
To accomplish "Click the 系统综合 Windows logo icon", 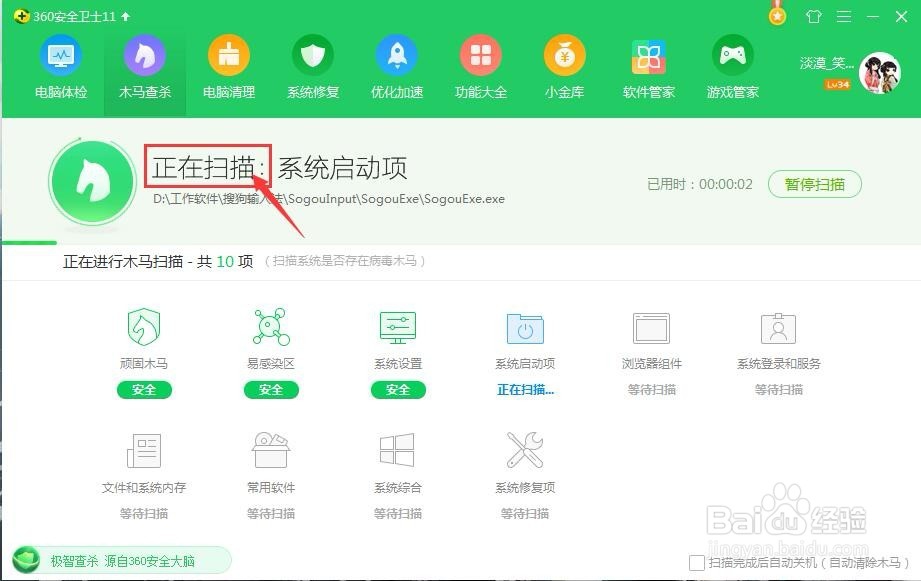I will pos(398,450).
